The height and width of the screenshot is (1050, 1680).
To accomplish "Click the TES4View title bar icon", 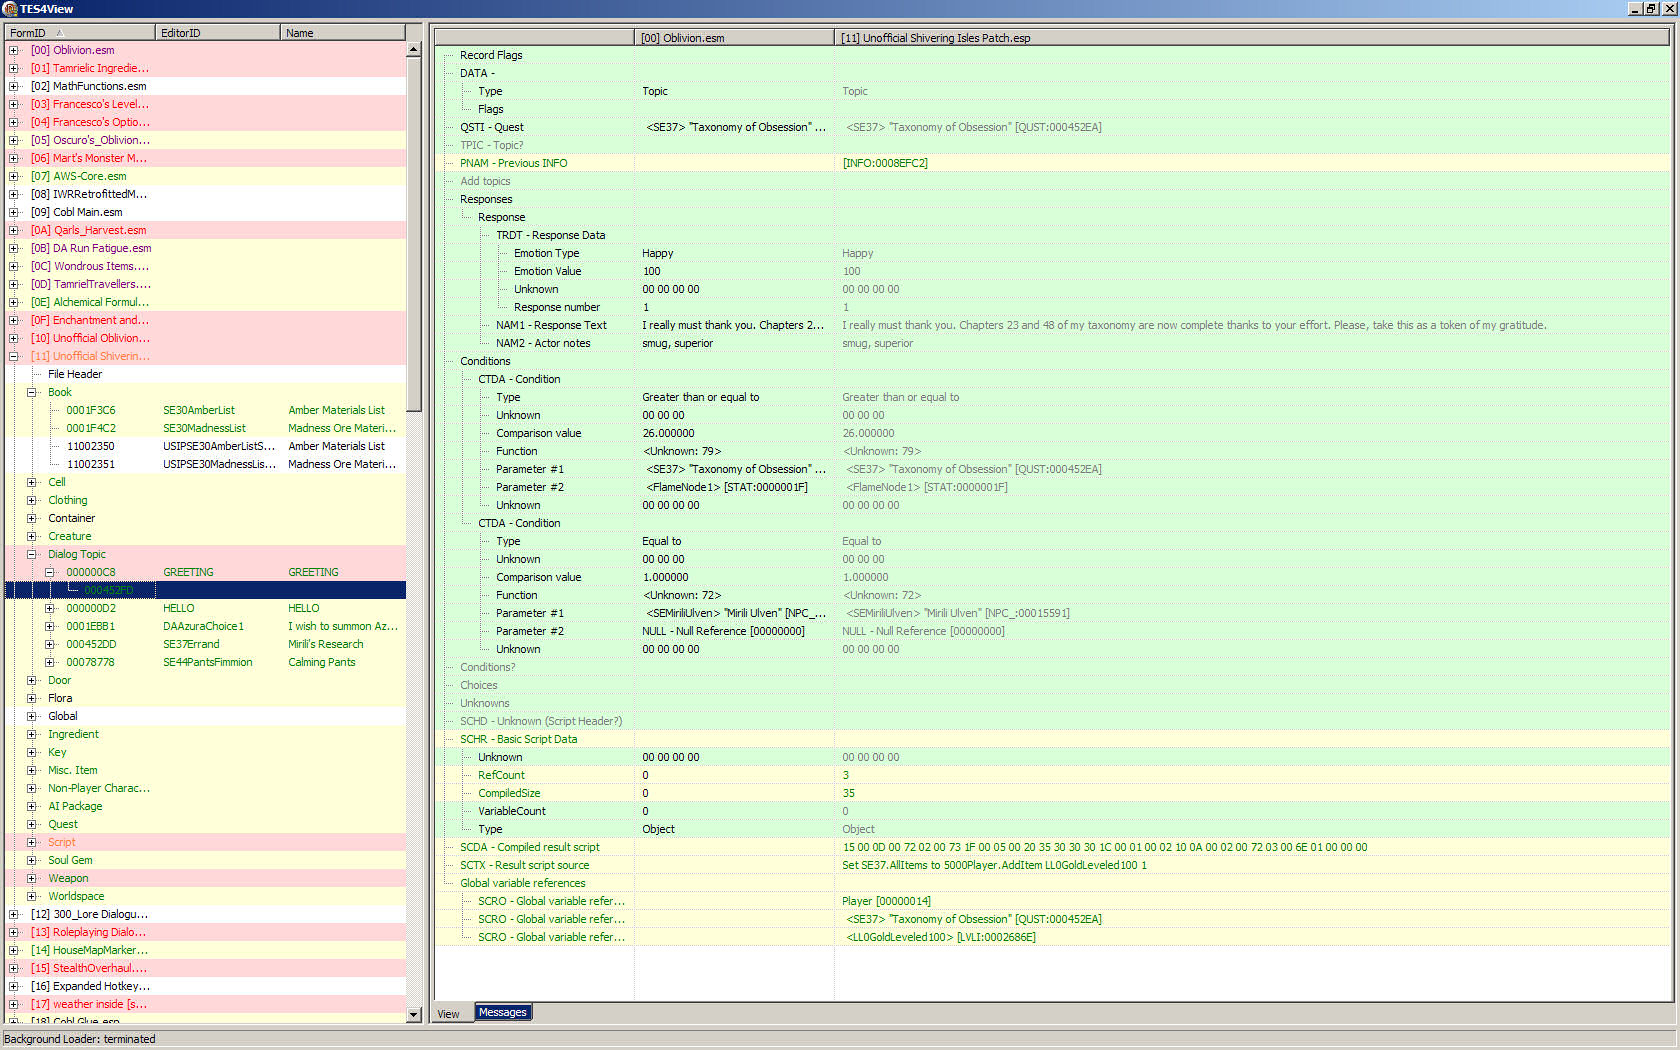I will click(9, 9).
